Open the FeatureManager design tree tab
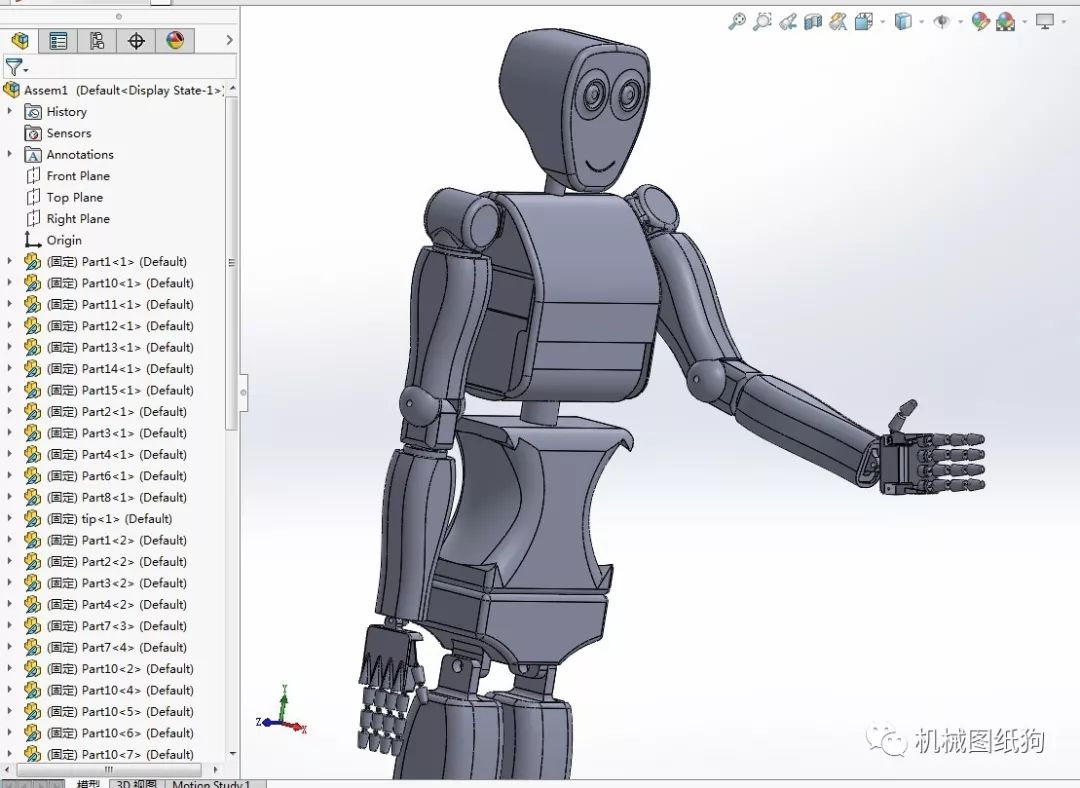Image resolution: width=1080 pixels, height=788 pixels. [20, 41]
